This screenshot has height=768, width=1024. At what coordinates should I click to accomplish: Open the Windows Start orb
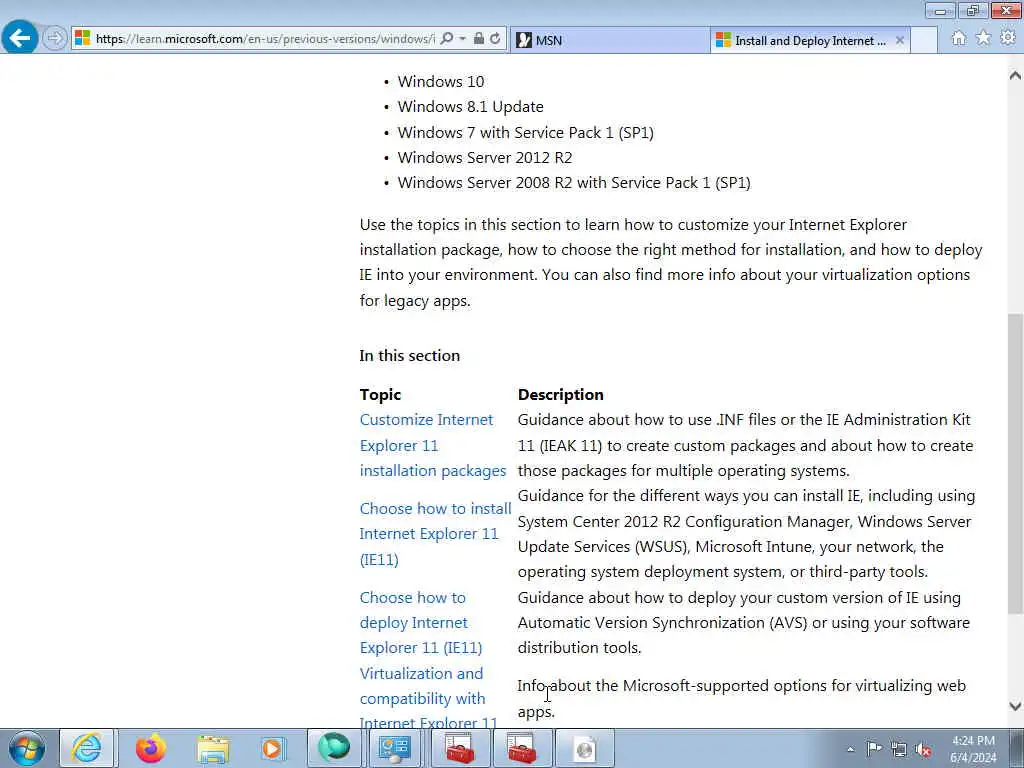[27, 748]
